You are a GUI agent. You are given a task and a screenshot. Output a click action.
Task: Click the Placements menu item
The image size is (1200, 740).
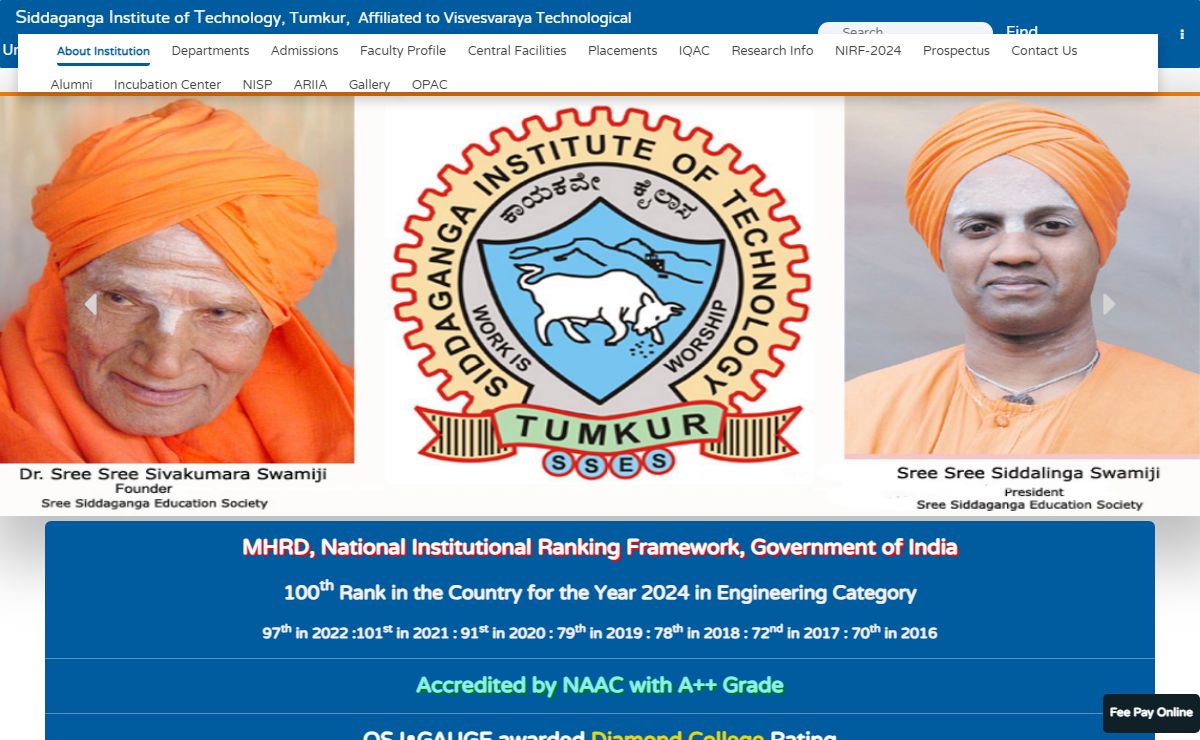click(x=622, y=51)
